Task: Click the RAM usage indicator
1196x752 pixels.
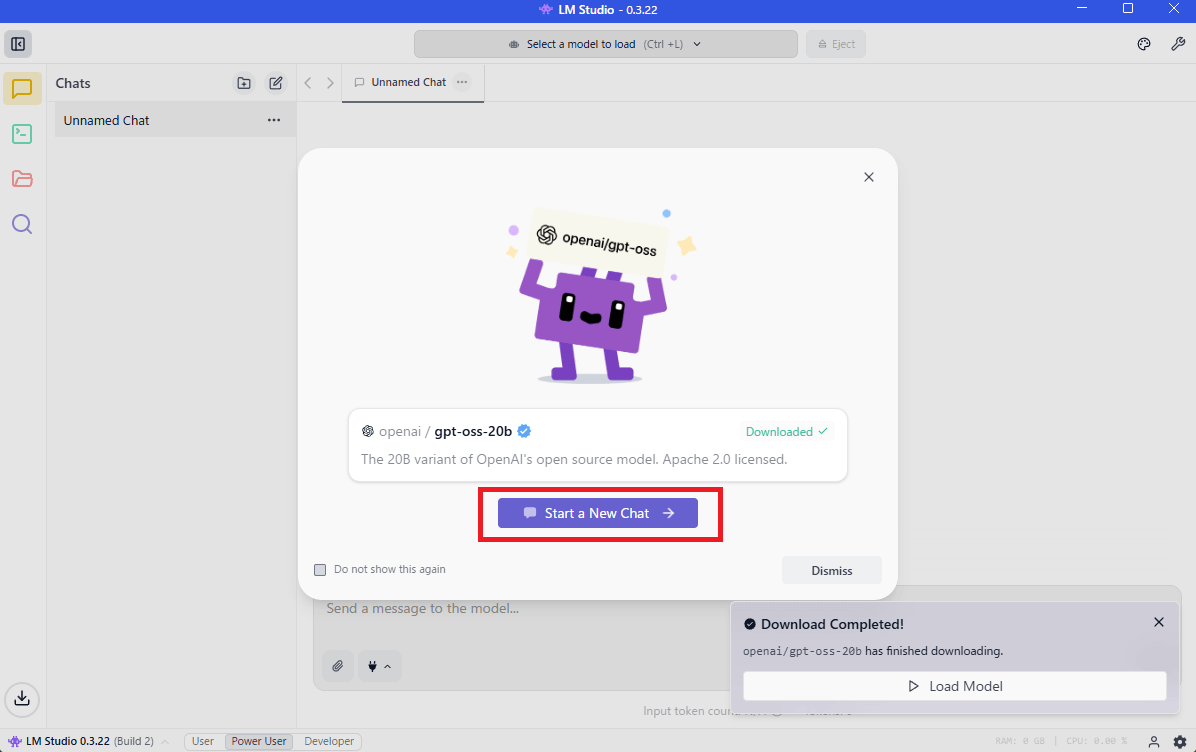Action: [1020, 741]
